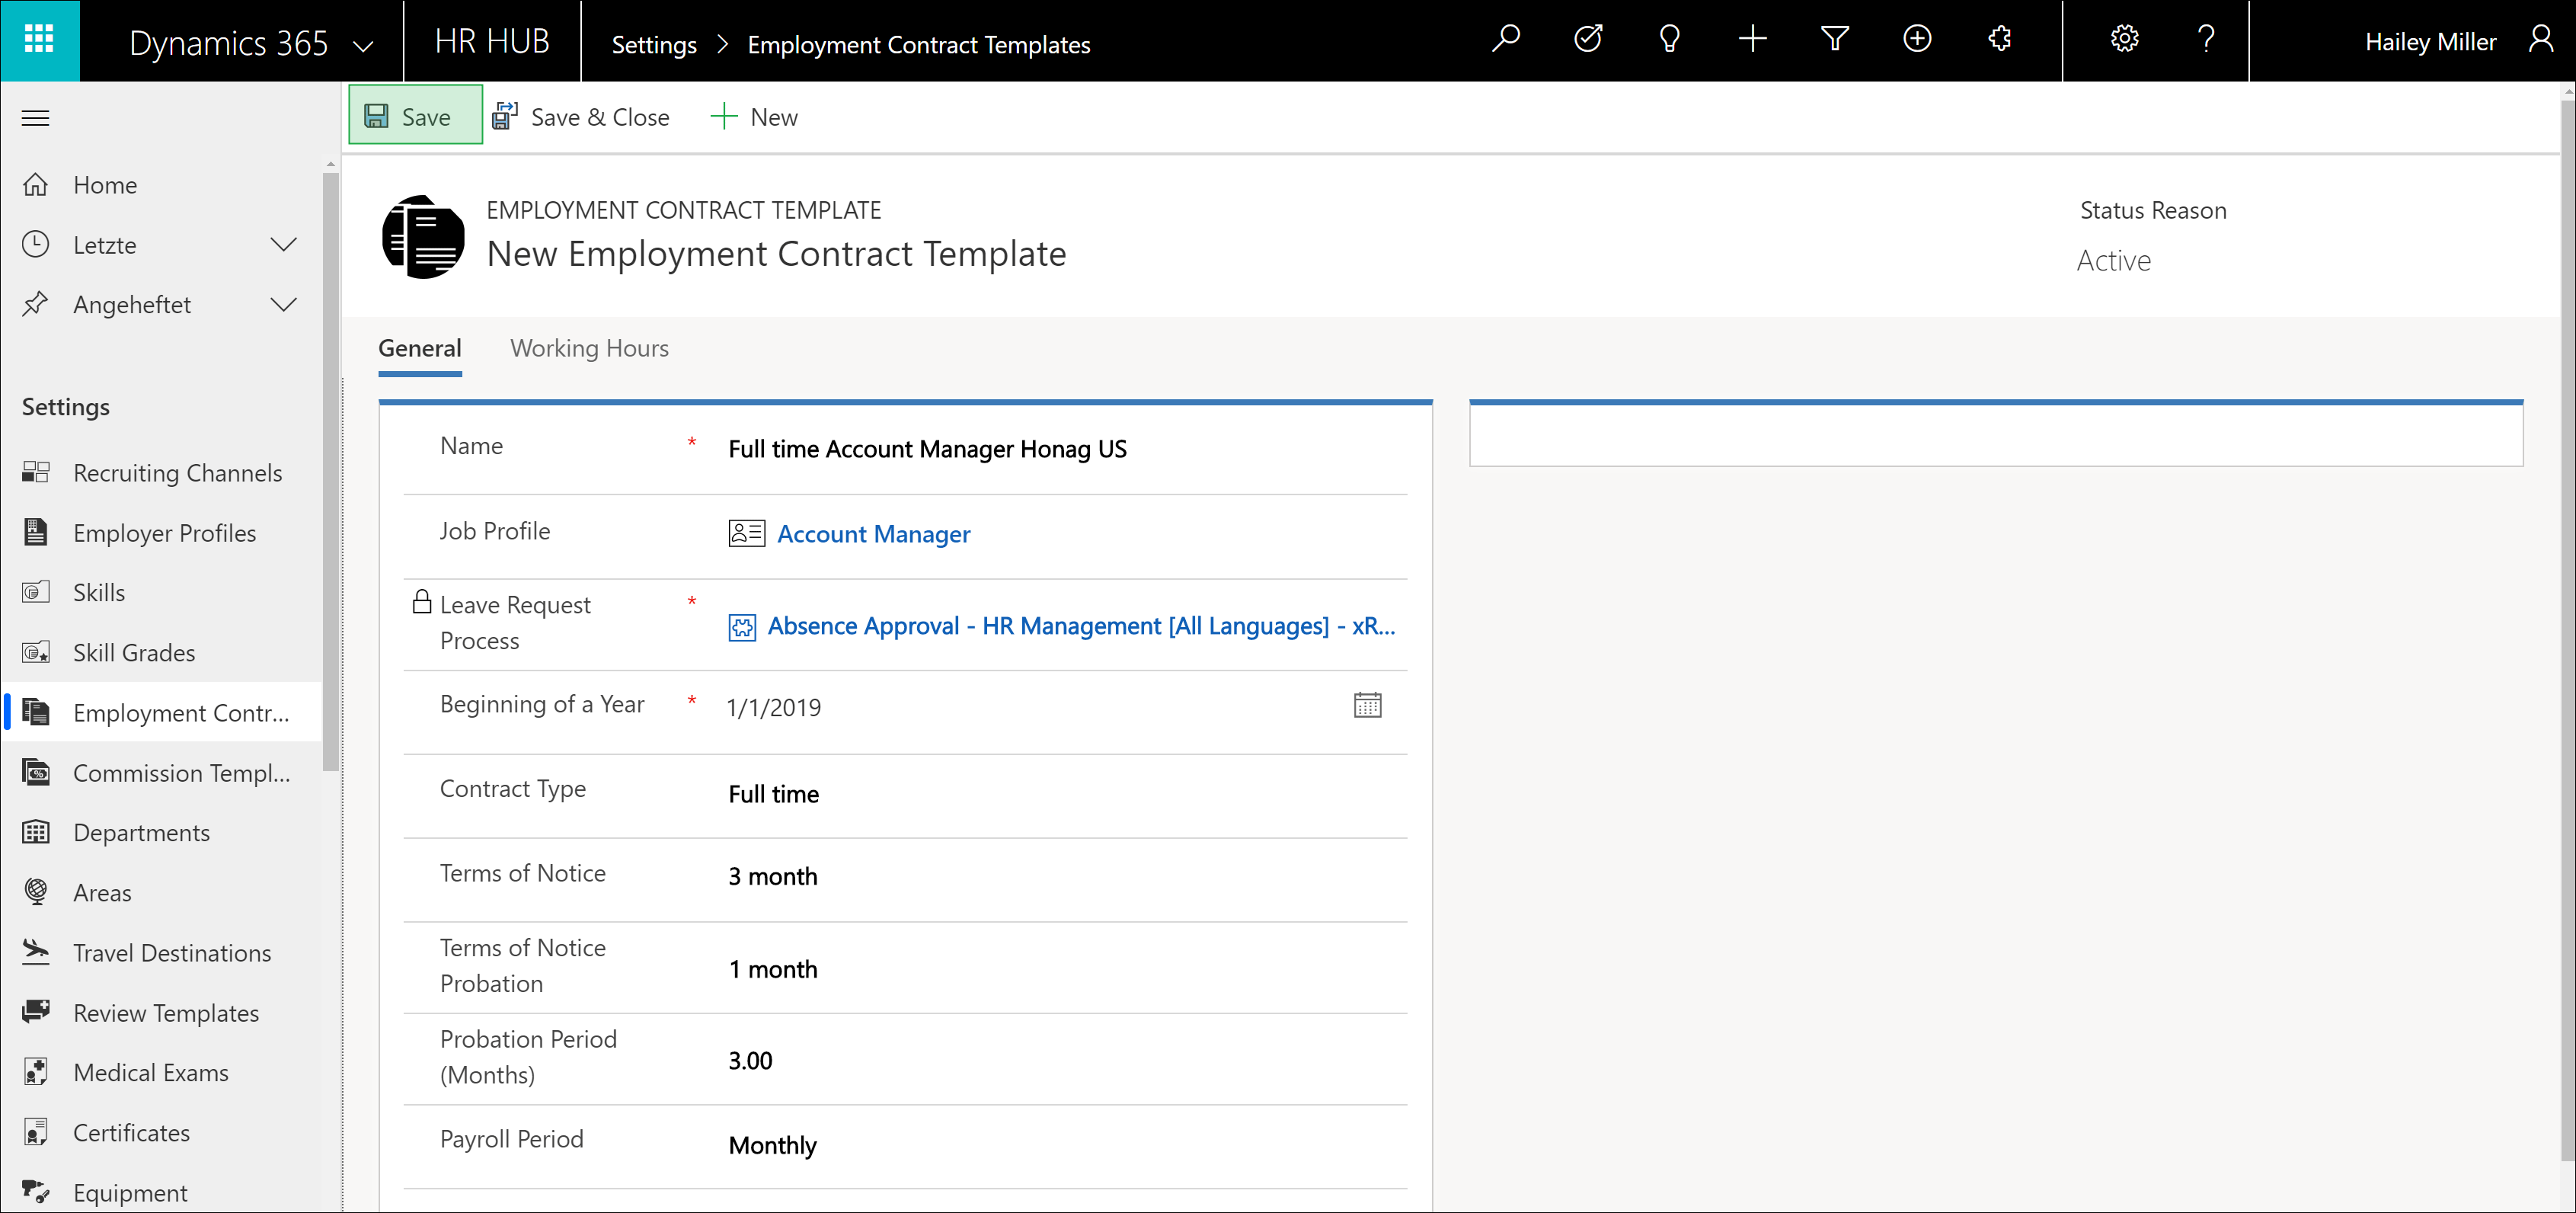The height and width of the screenshot is (1213, 2576).
Task: Click Save & Close in the command bar
Action: (x=581, y=117)
